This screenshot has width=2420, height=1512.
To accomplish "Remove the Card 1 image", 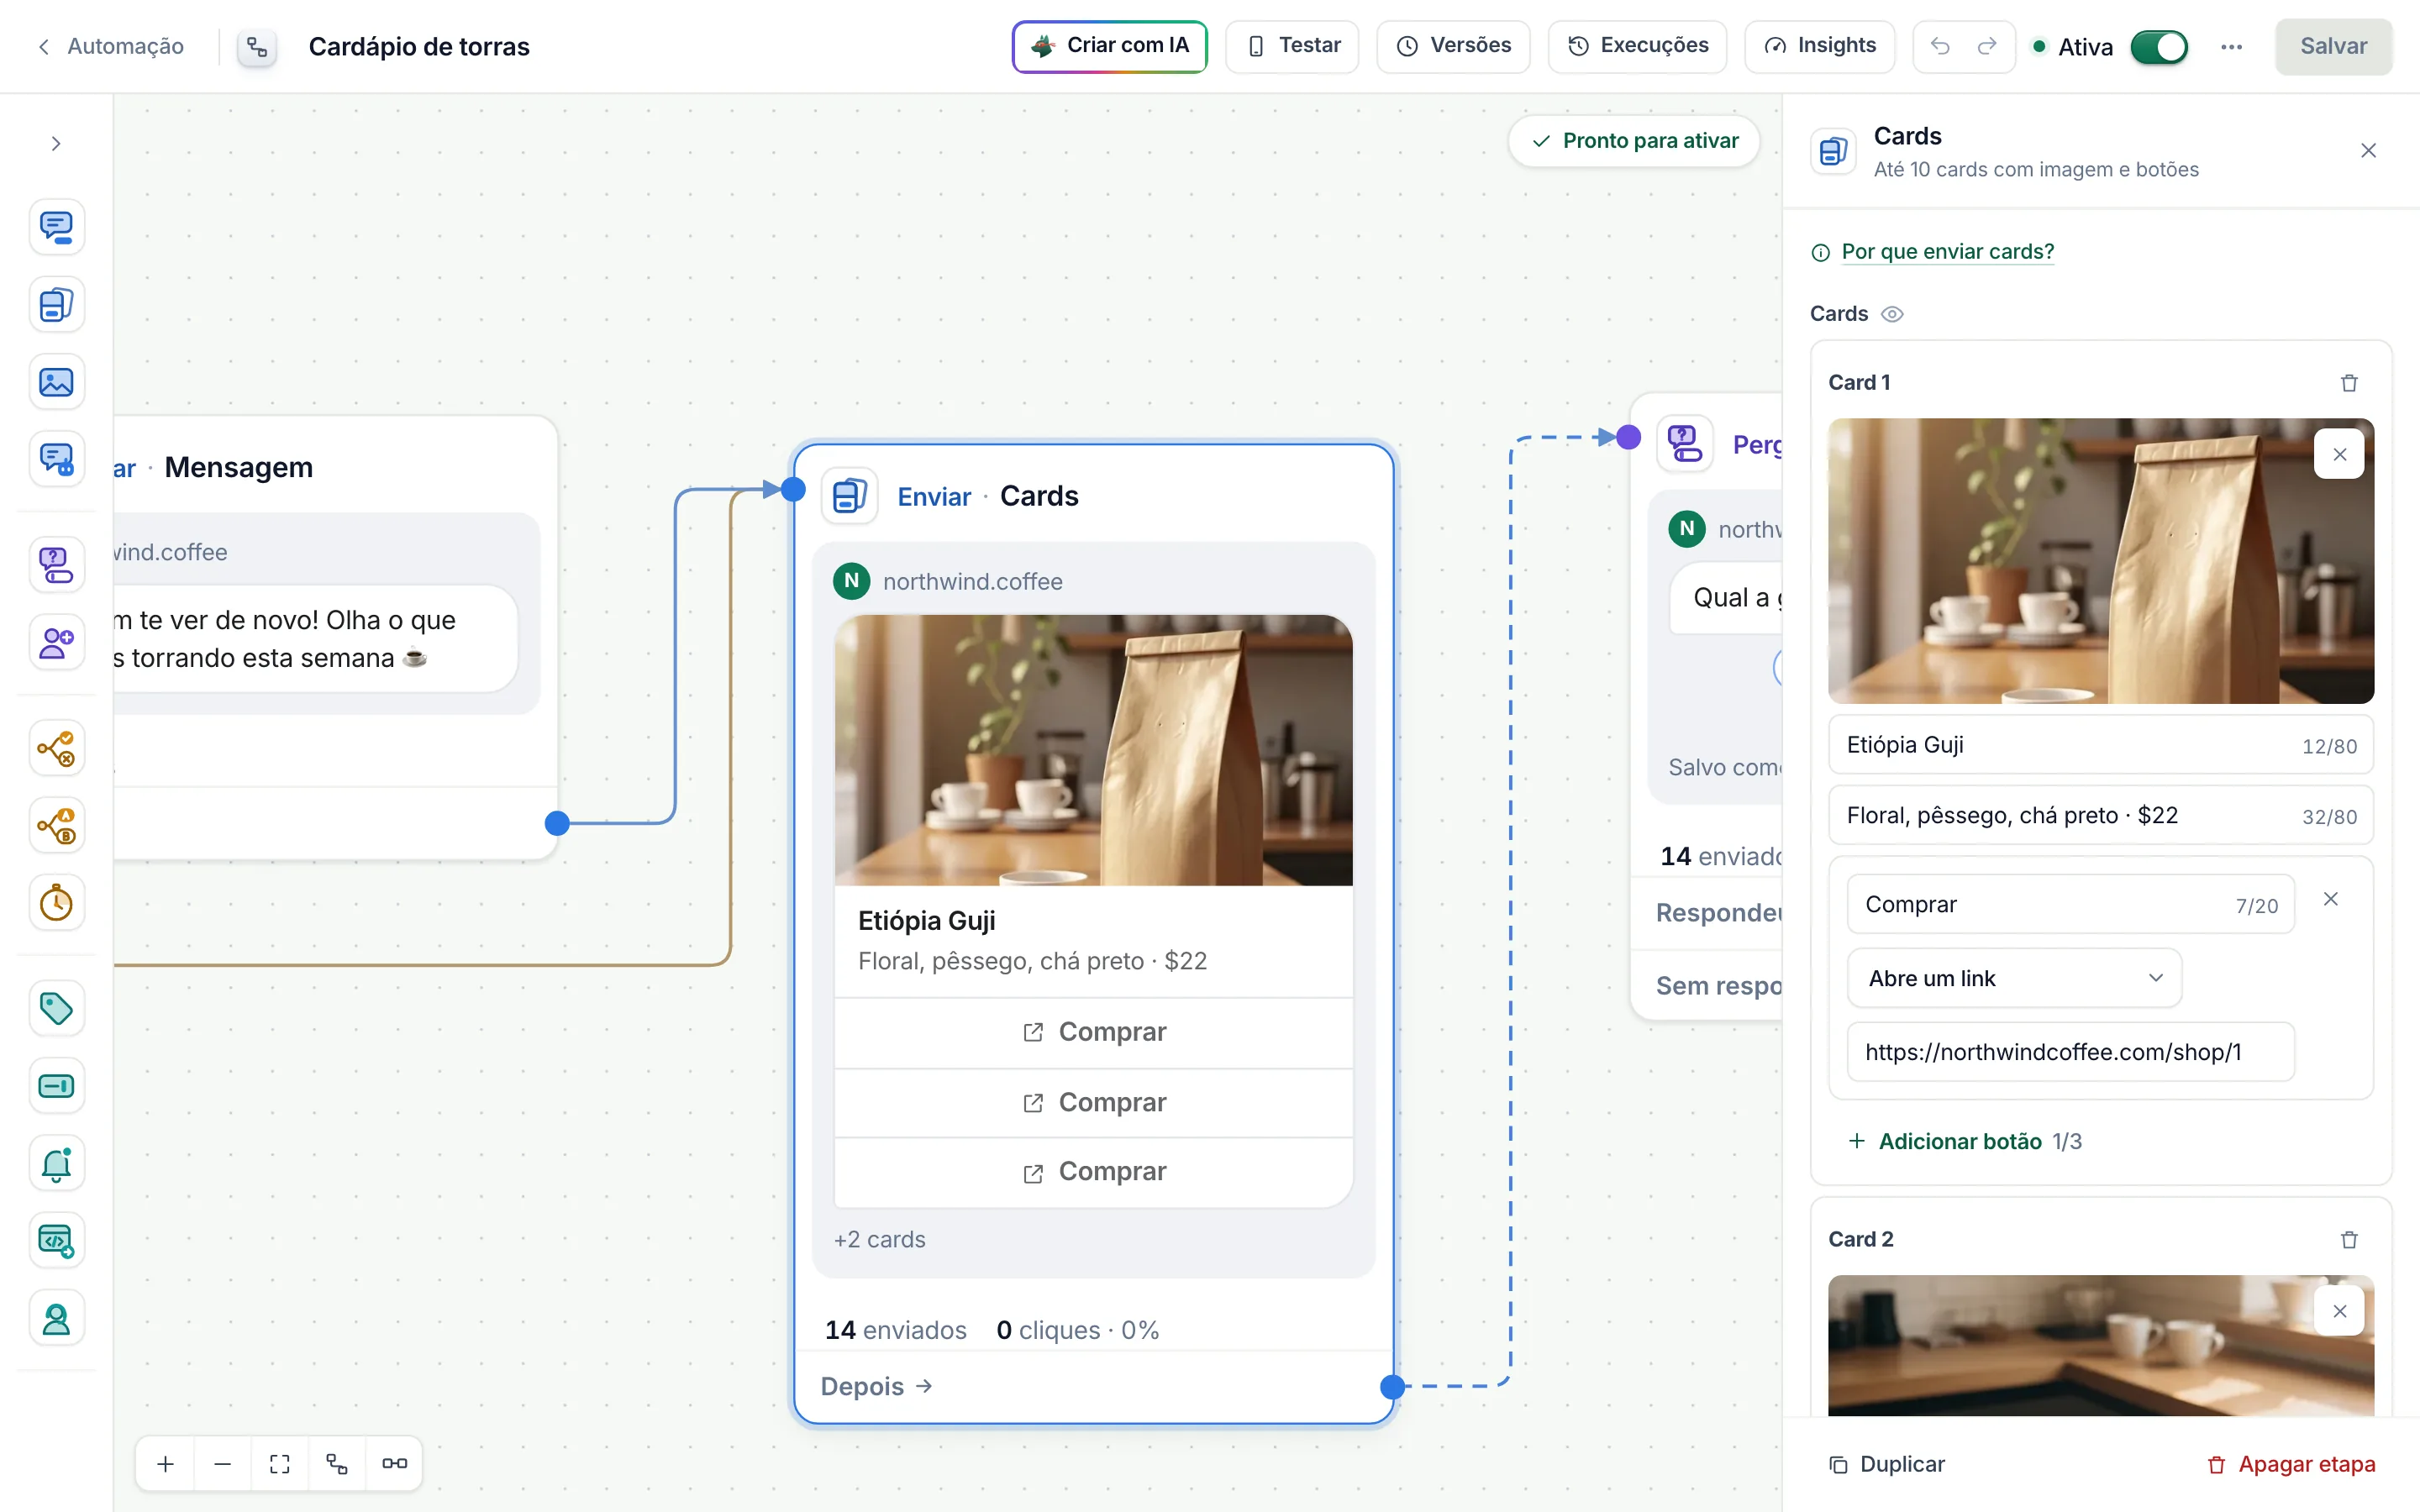I will (x=2339, y=454).
